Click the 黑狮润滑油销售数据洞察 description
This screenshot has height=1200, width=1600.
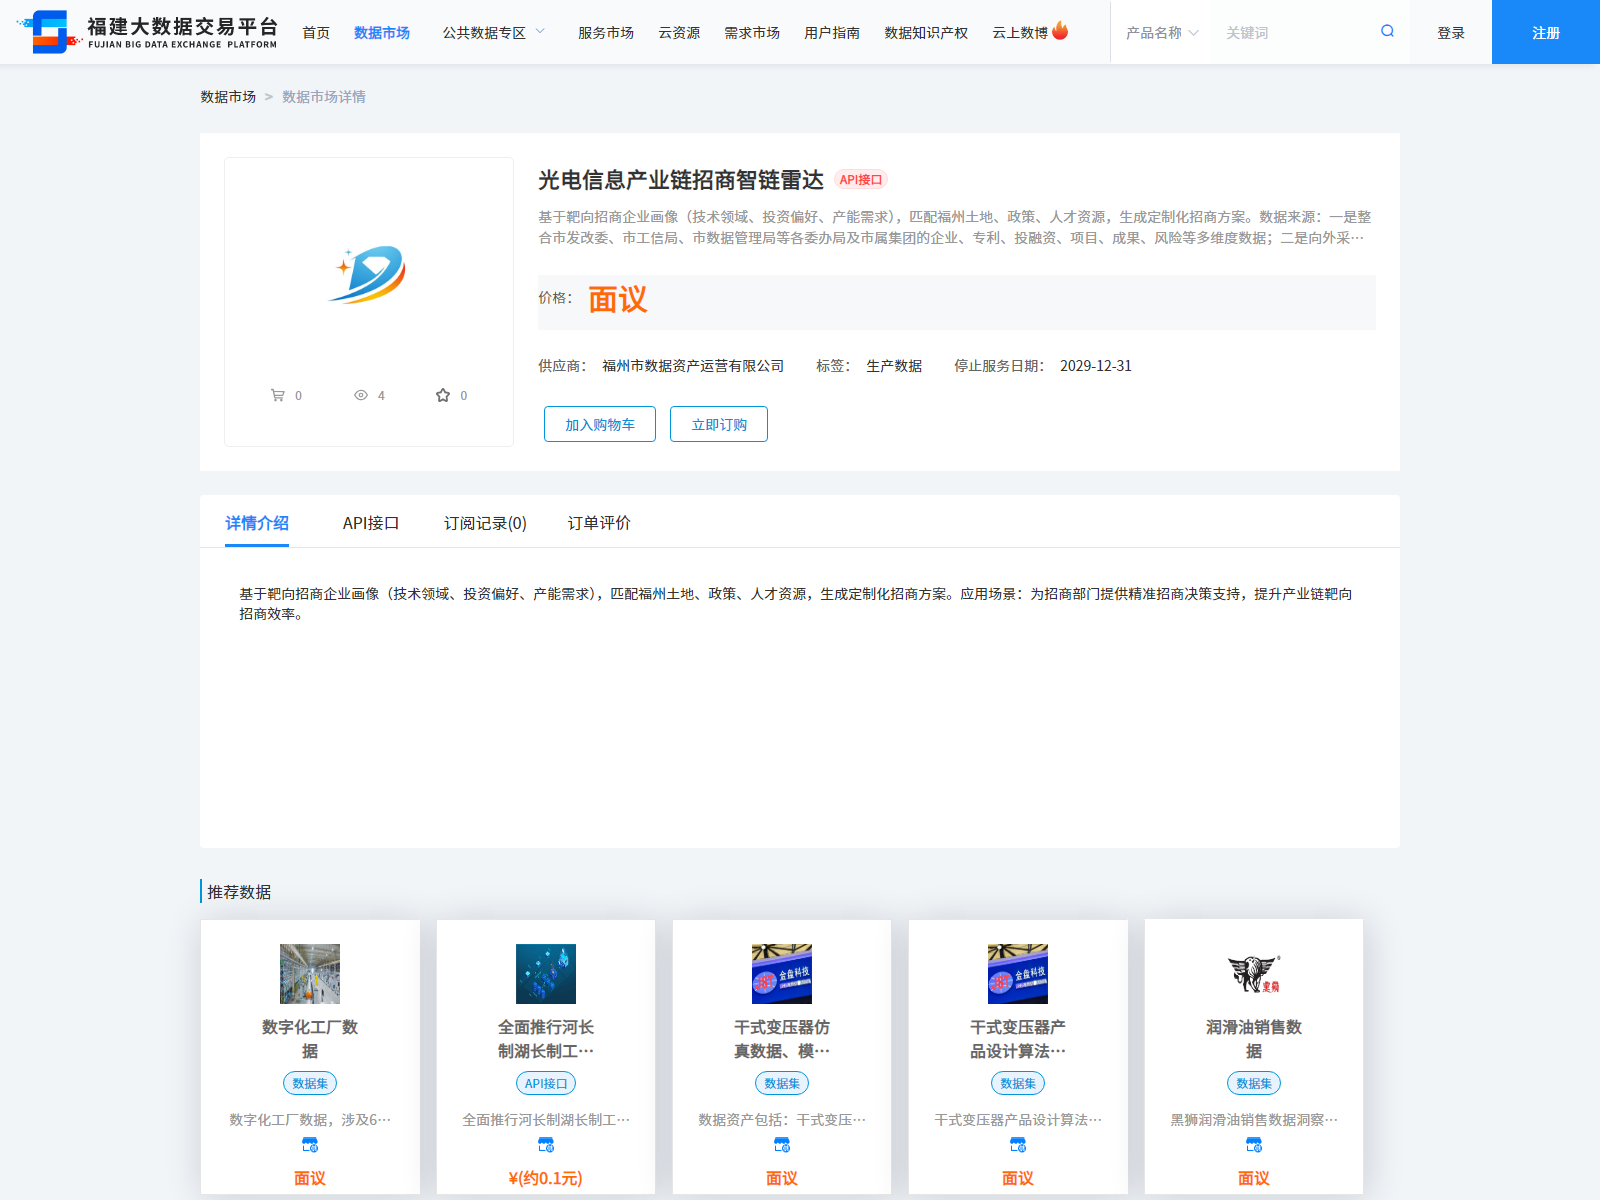tap(1254, 1120)
